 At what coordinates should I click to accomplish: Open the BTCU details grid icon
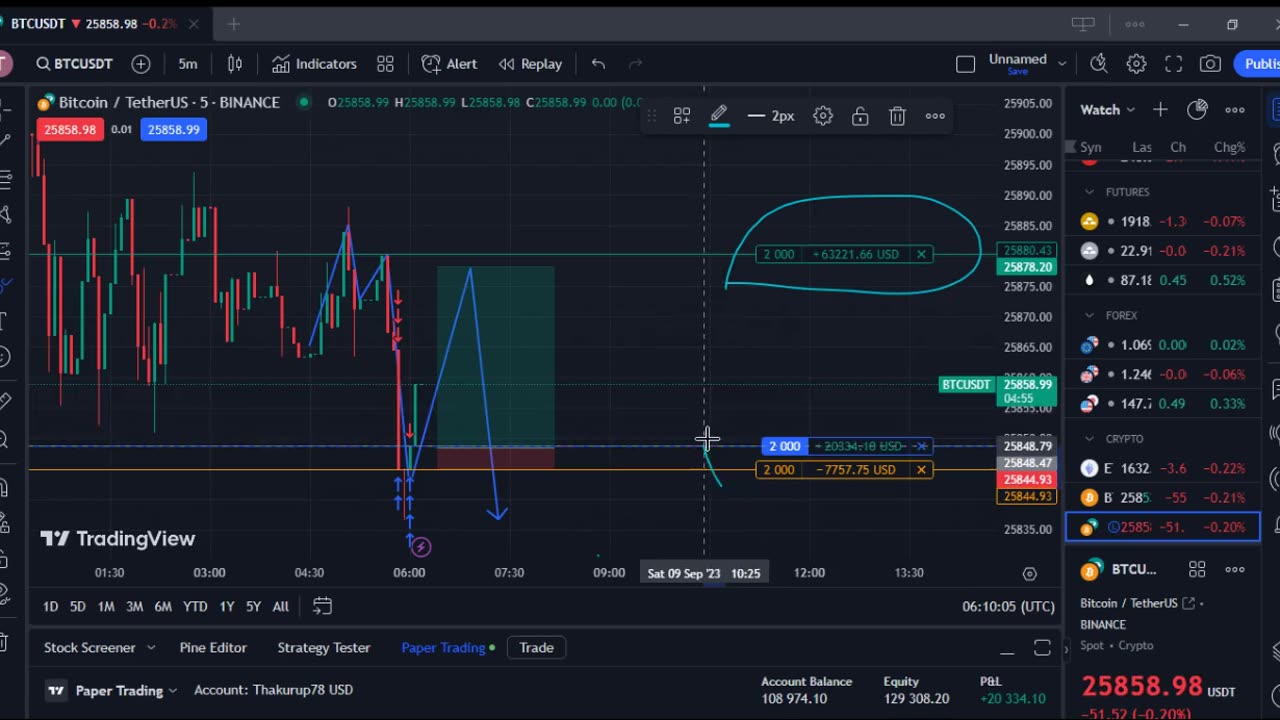(1197, 569)
